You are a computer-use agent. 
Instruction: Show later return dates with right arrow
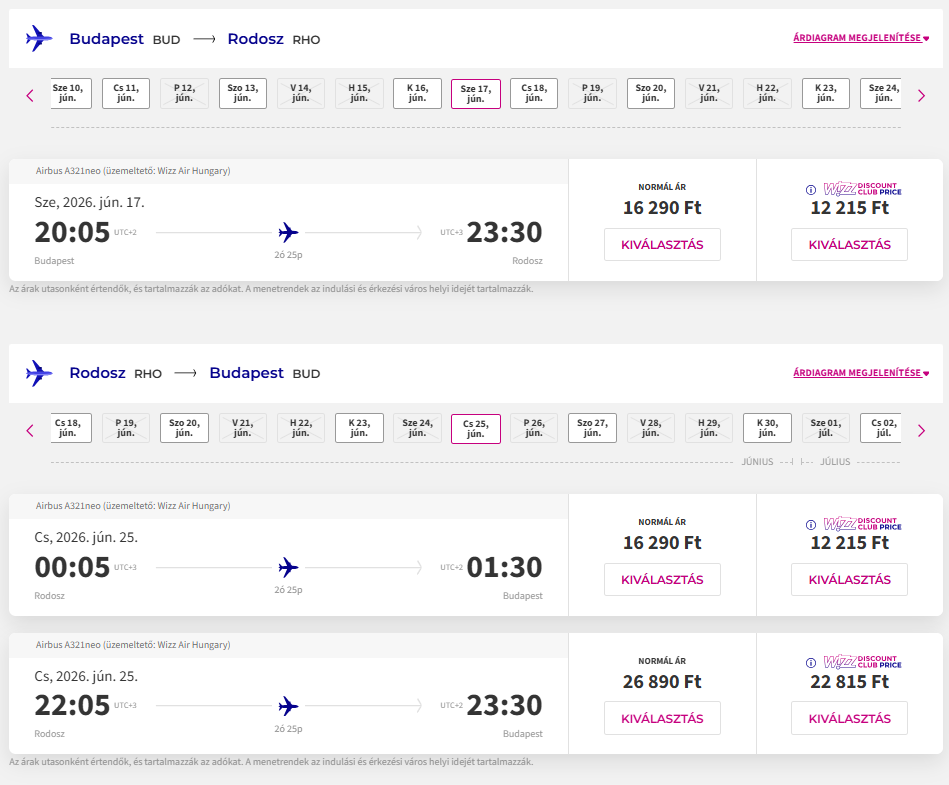click(x=921, y=430)
